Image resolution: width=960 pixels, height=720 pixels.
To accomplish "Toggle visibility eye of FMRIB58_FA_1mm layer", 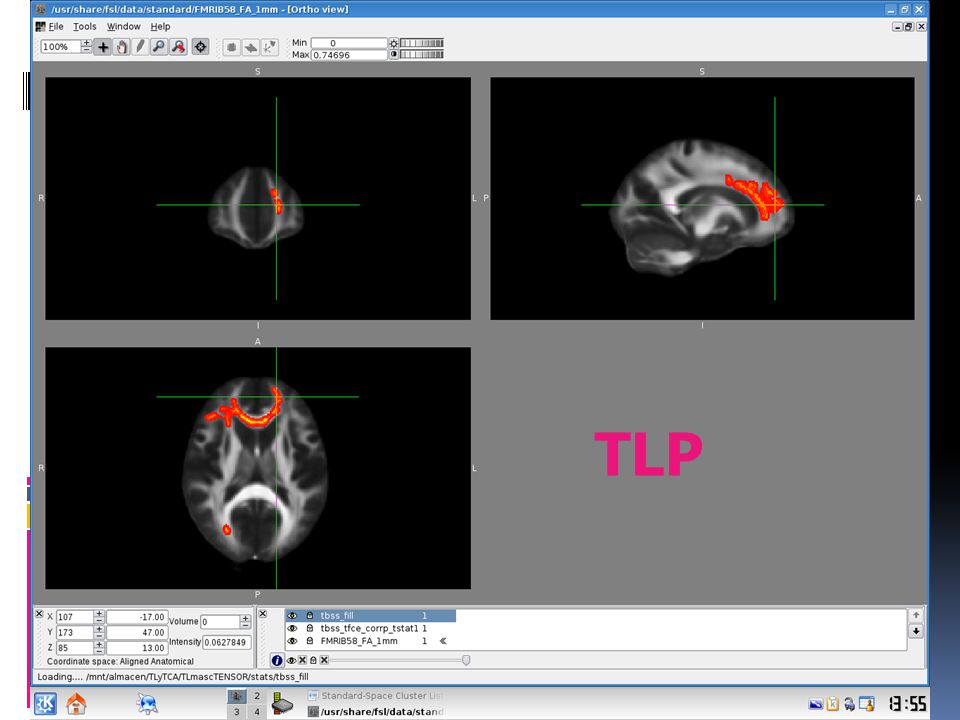I will point(292,641).
